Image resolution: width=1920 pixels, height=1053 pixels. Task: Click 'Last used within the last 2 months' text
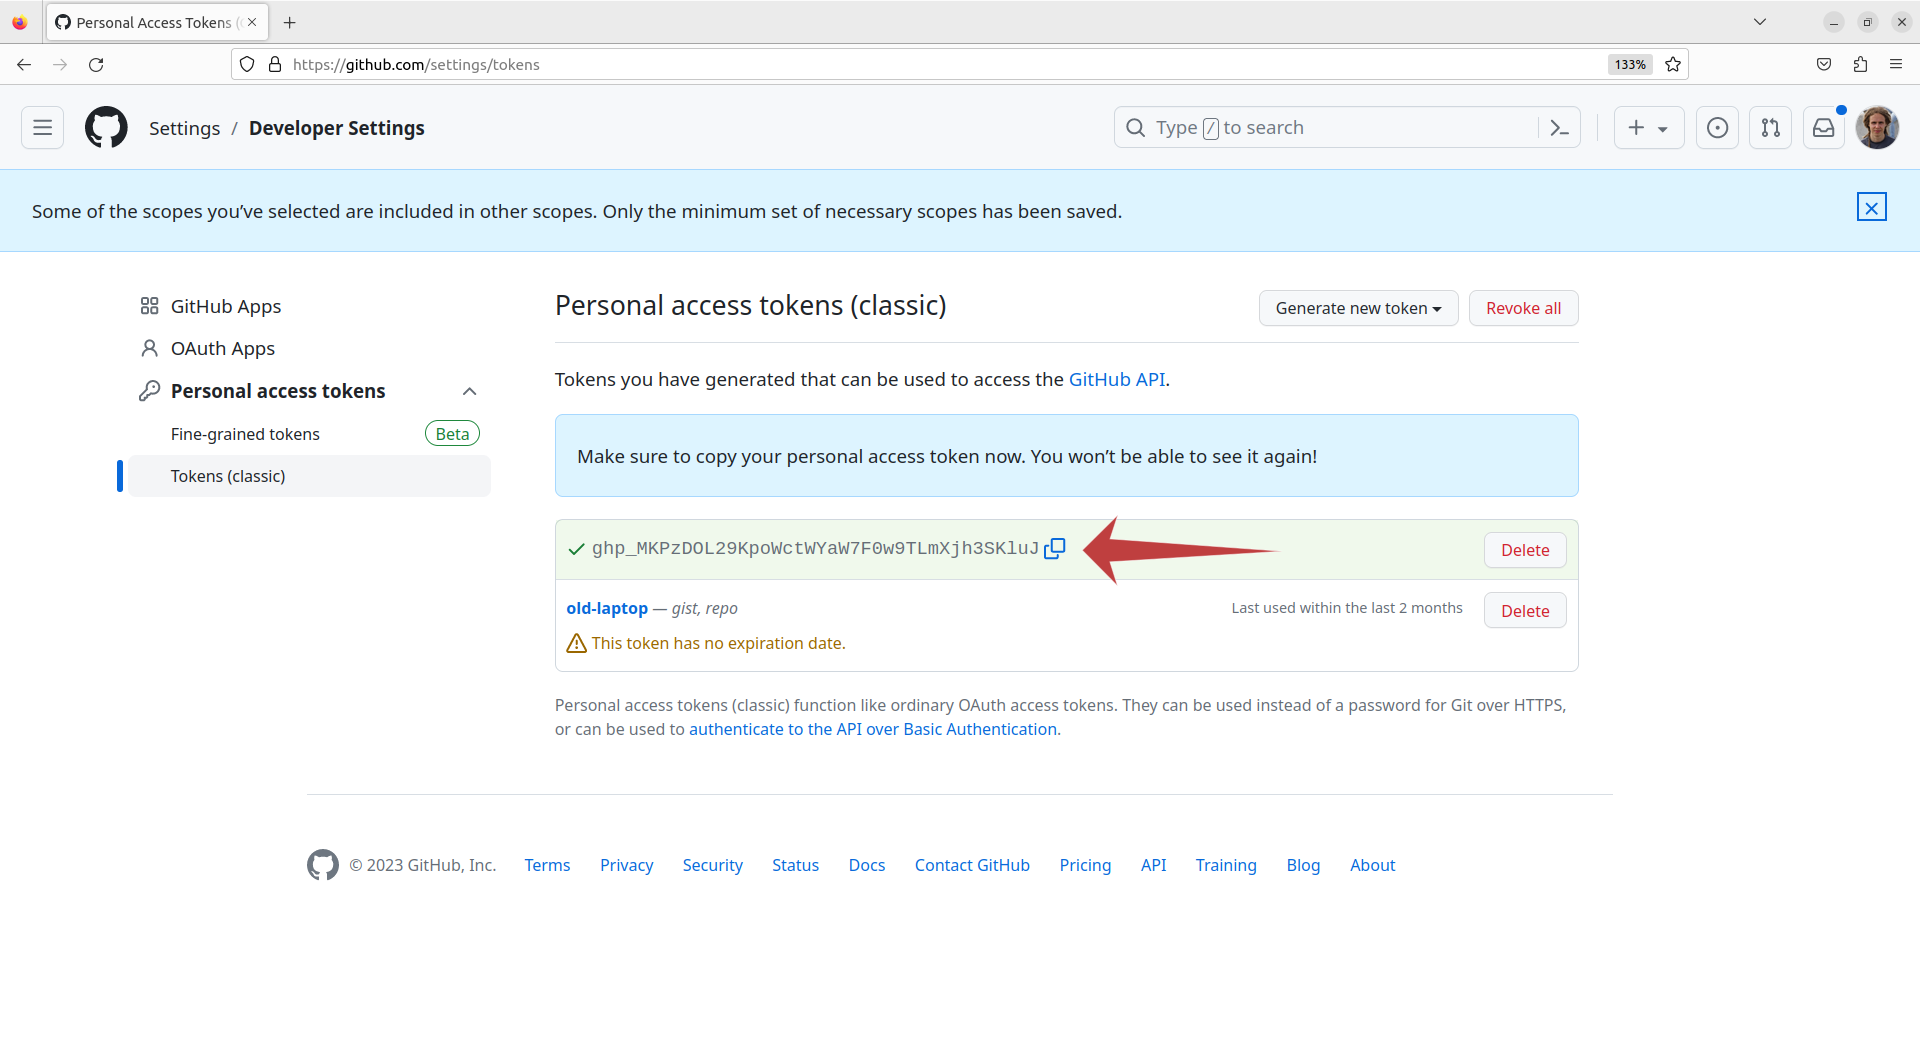pos(1346,608)
